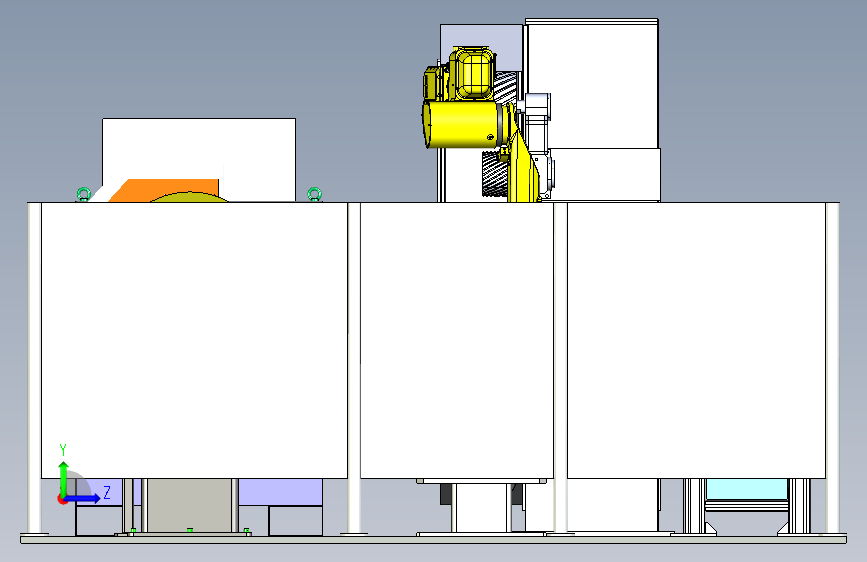Click the green Y axis arrow of triad
The image size is (867, 562).
[x=64, y=478]
